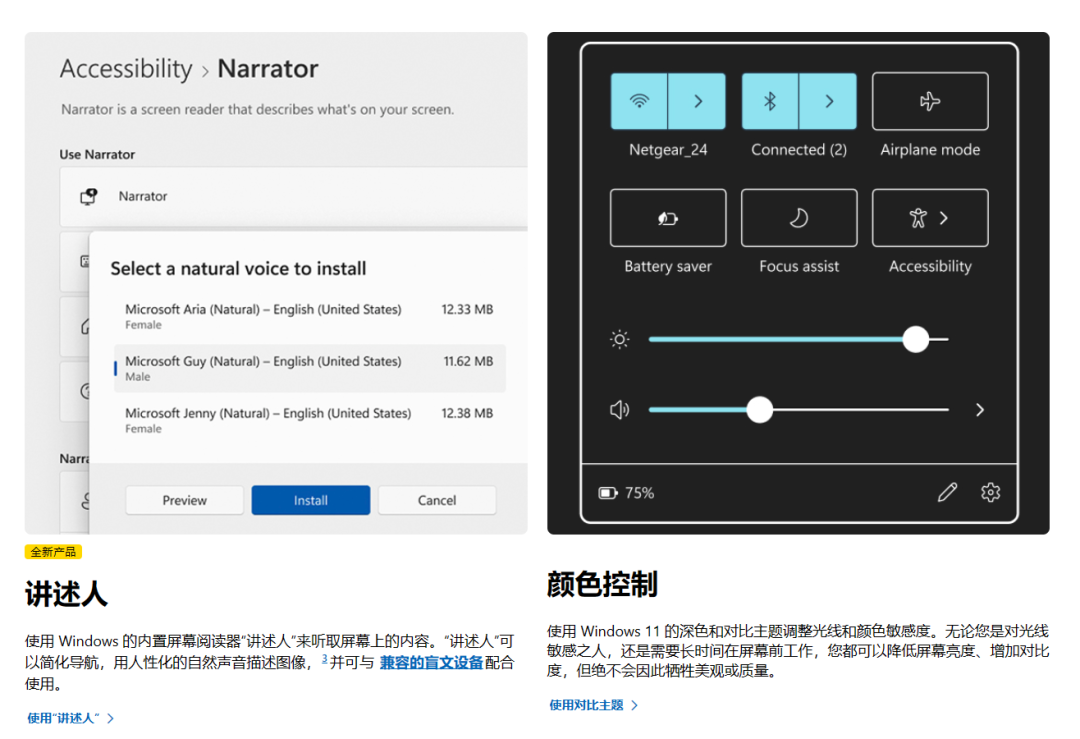Open the Narrator setting row

click(293, 196)
